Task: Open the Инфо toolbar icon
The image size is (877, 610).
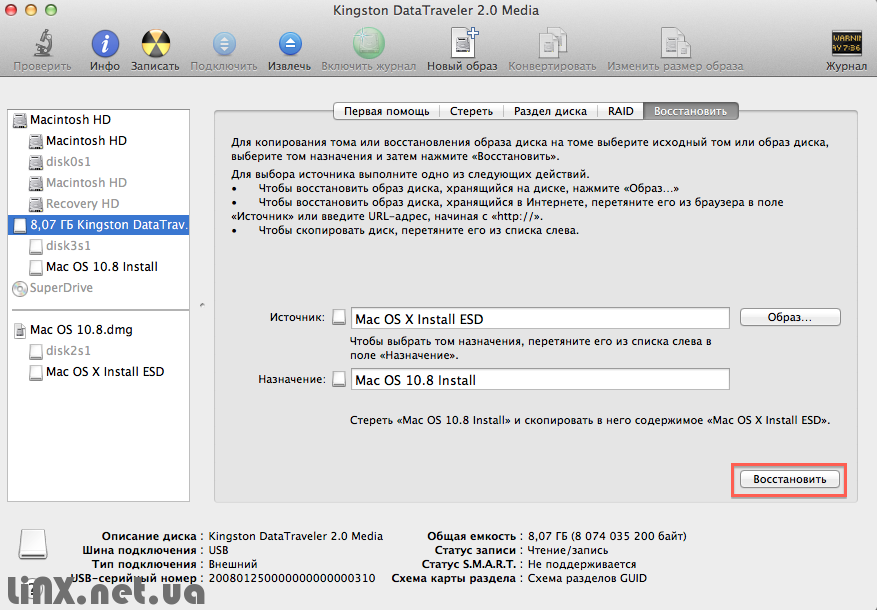Action: coord(105,44)
